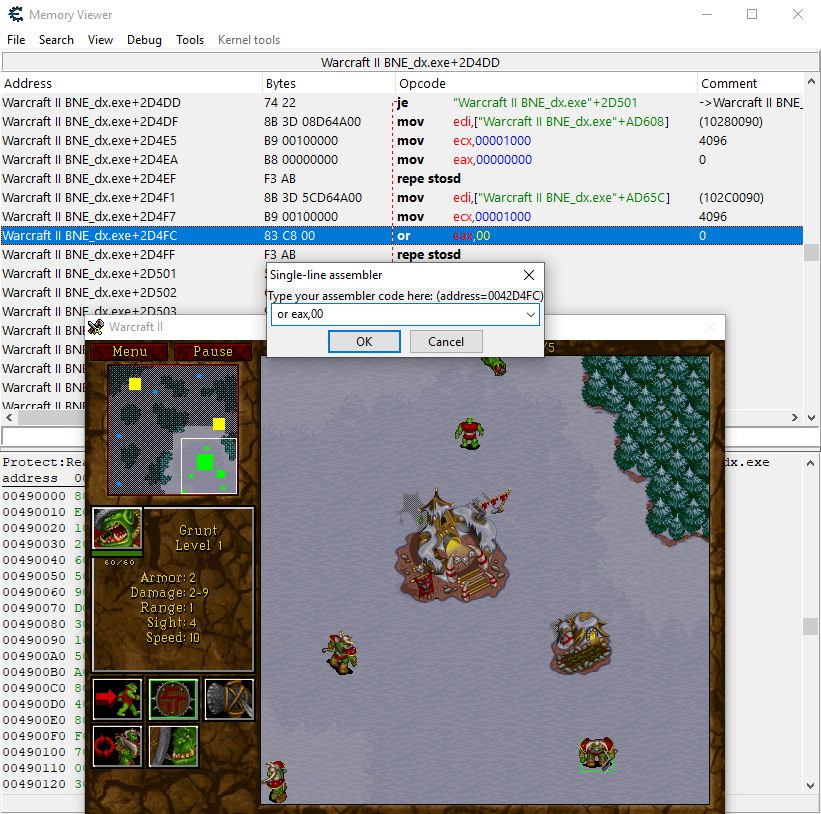The width and height of the screenshot is (821, 814).
Task: Select the row at address +2D4DF
Action: coord(402,121)
